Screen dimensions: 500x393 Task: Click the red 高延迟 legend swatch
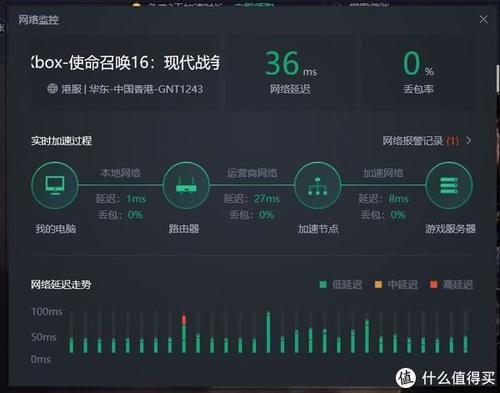pyautogui.click(x=434, y=284)
